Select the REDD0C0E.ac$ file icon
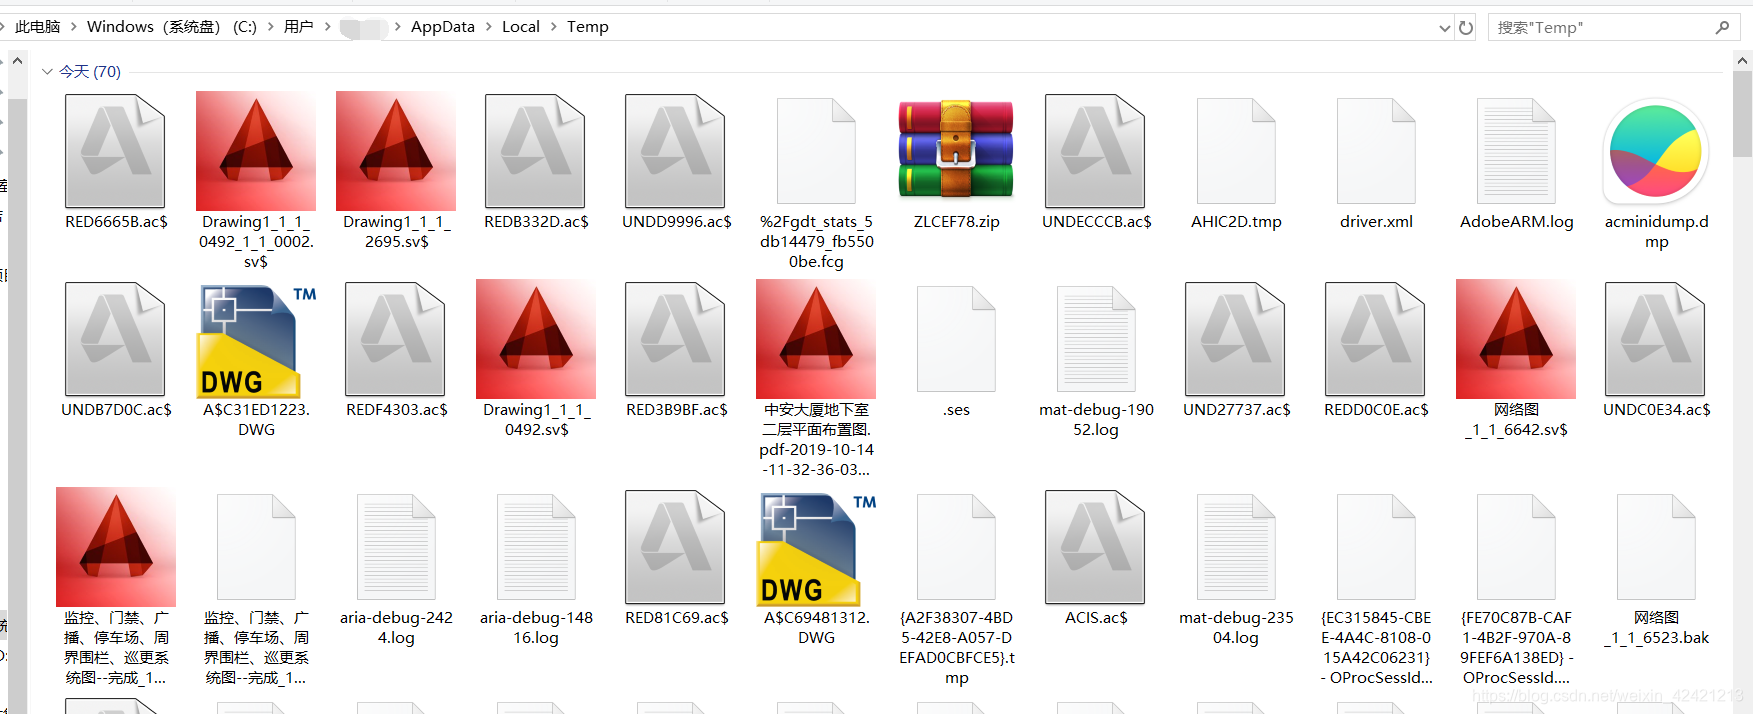The image size is (1753, 714). click(1376, 339)
